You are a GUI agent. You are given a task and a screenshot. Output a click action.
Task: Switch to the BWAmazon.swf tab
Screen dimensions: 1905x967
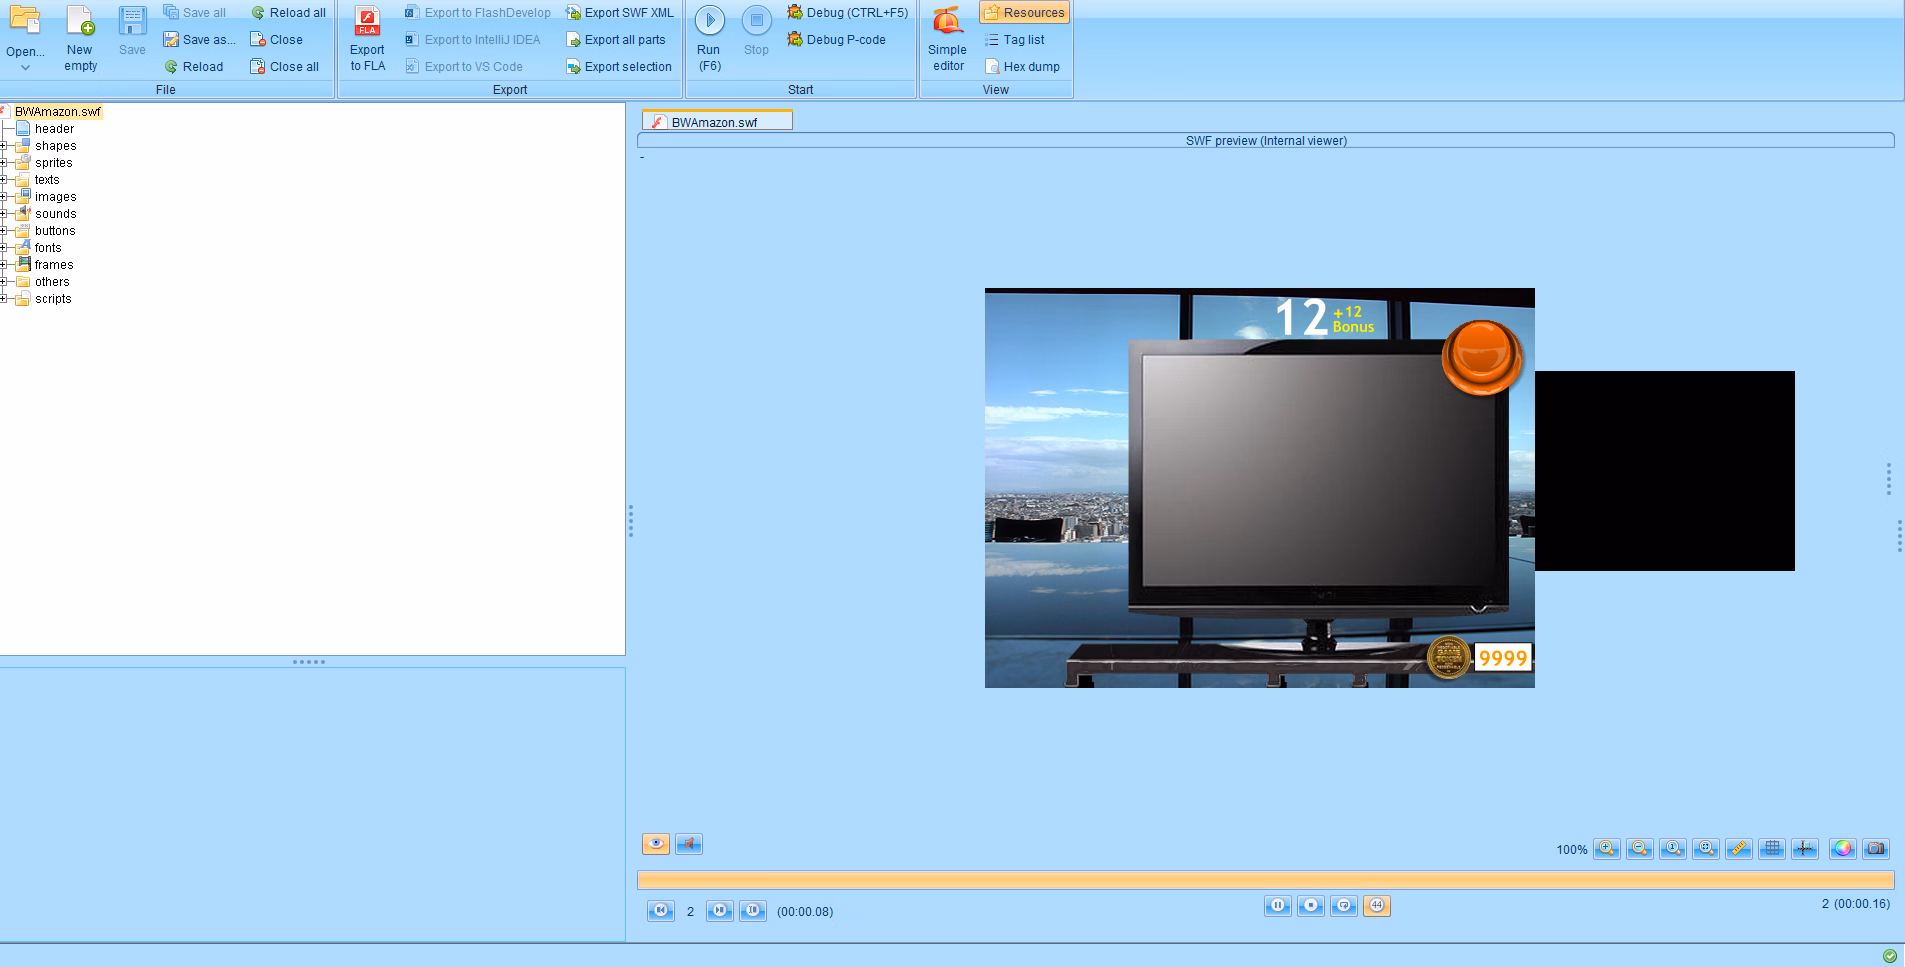click(716, 122)
